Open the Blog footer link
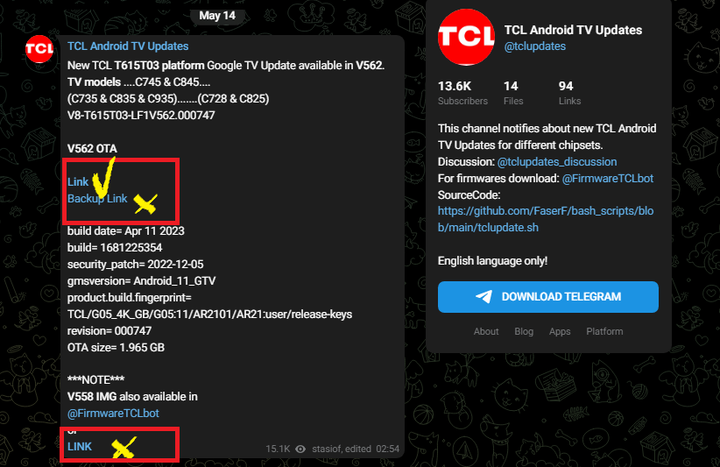The width and height of the screenshot is (720, 467). [523, 331]
